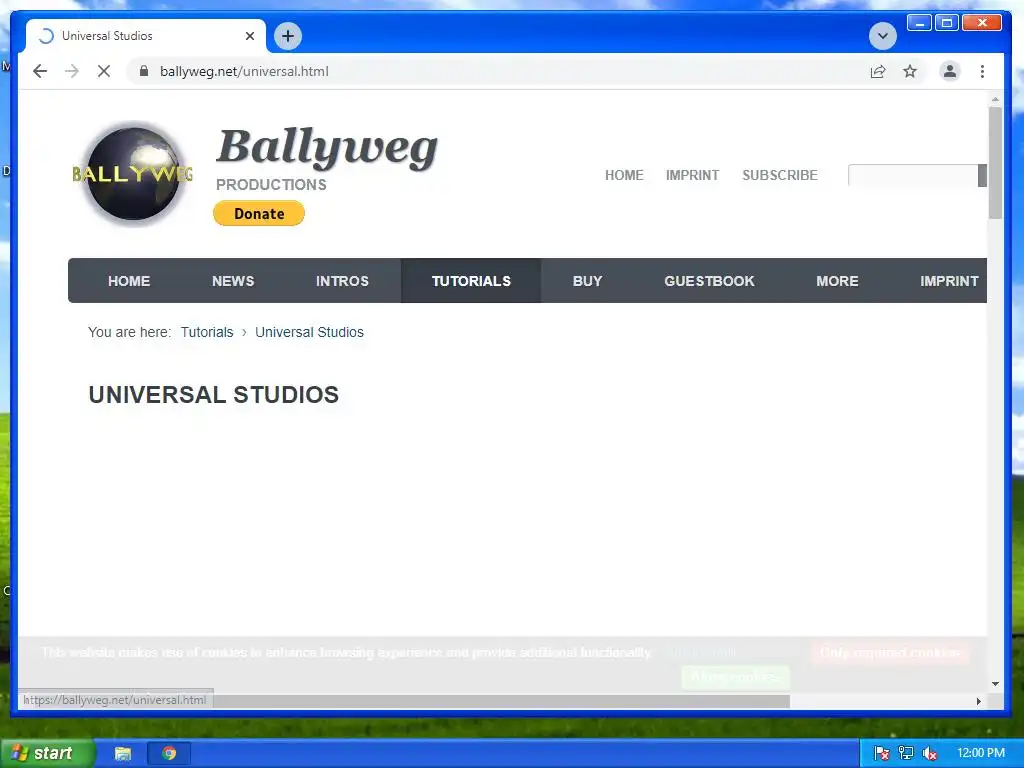Open the Tutorials breadcrumb link

207,332
